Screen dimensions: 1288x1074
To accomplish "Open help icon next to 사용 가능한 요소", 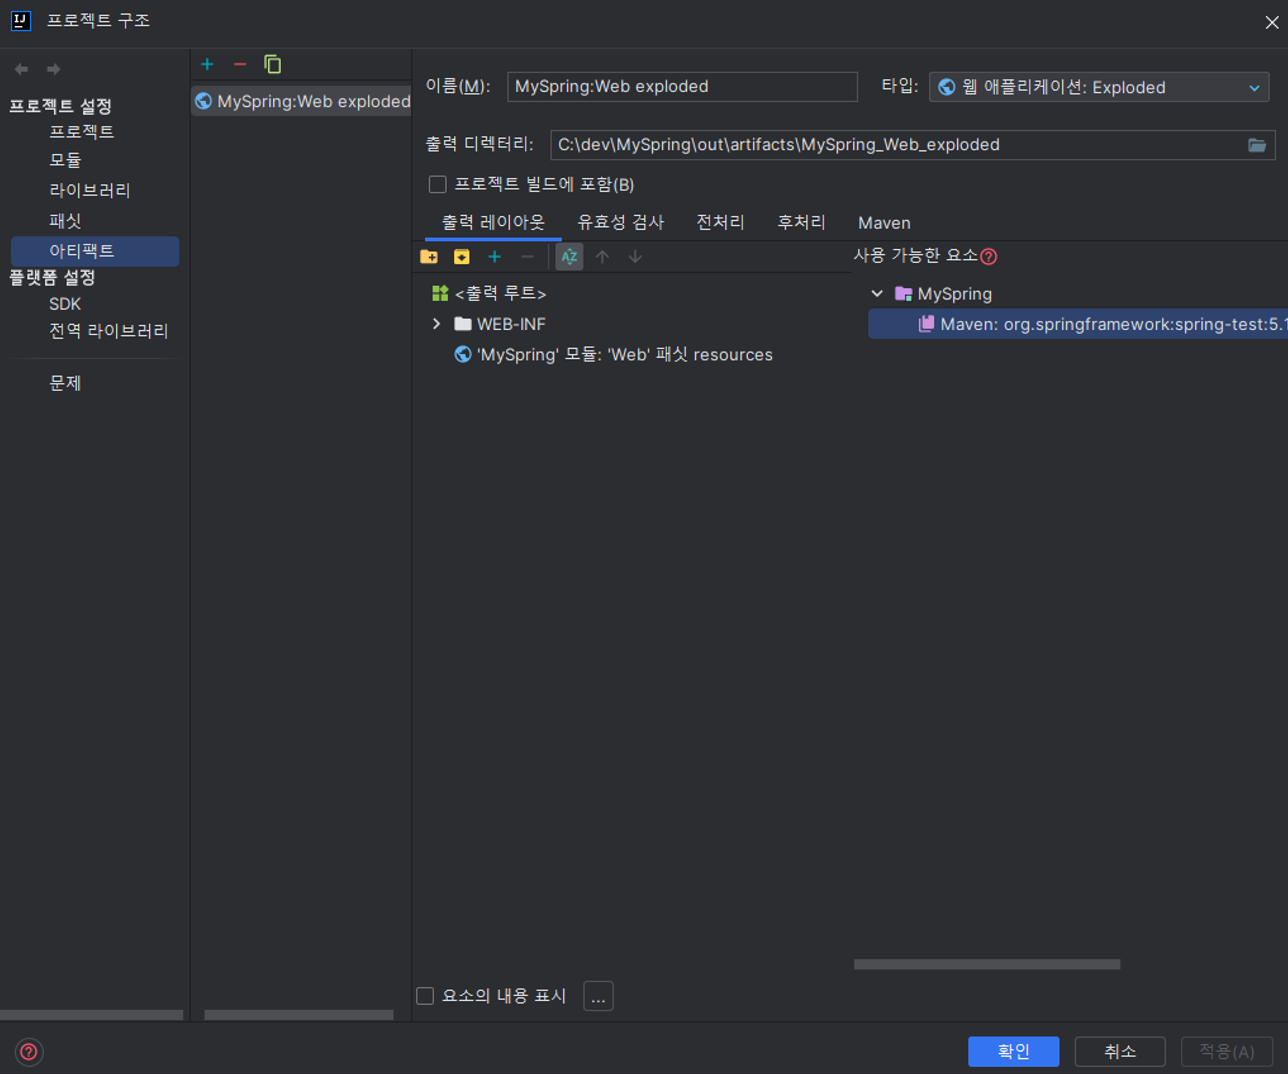I will coord(989,257).
